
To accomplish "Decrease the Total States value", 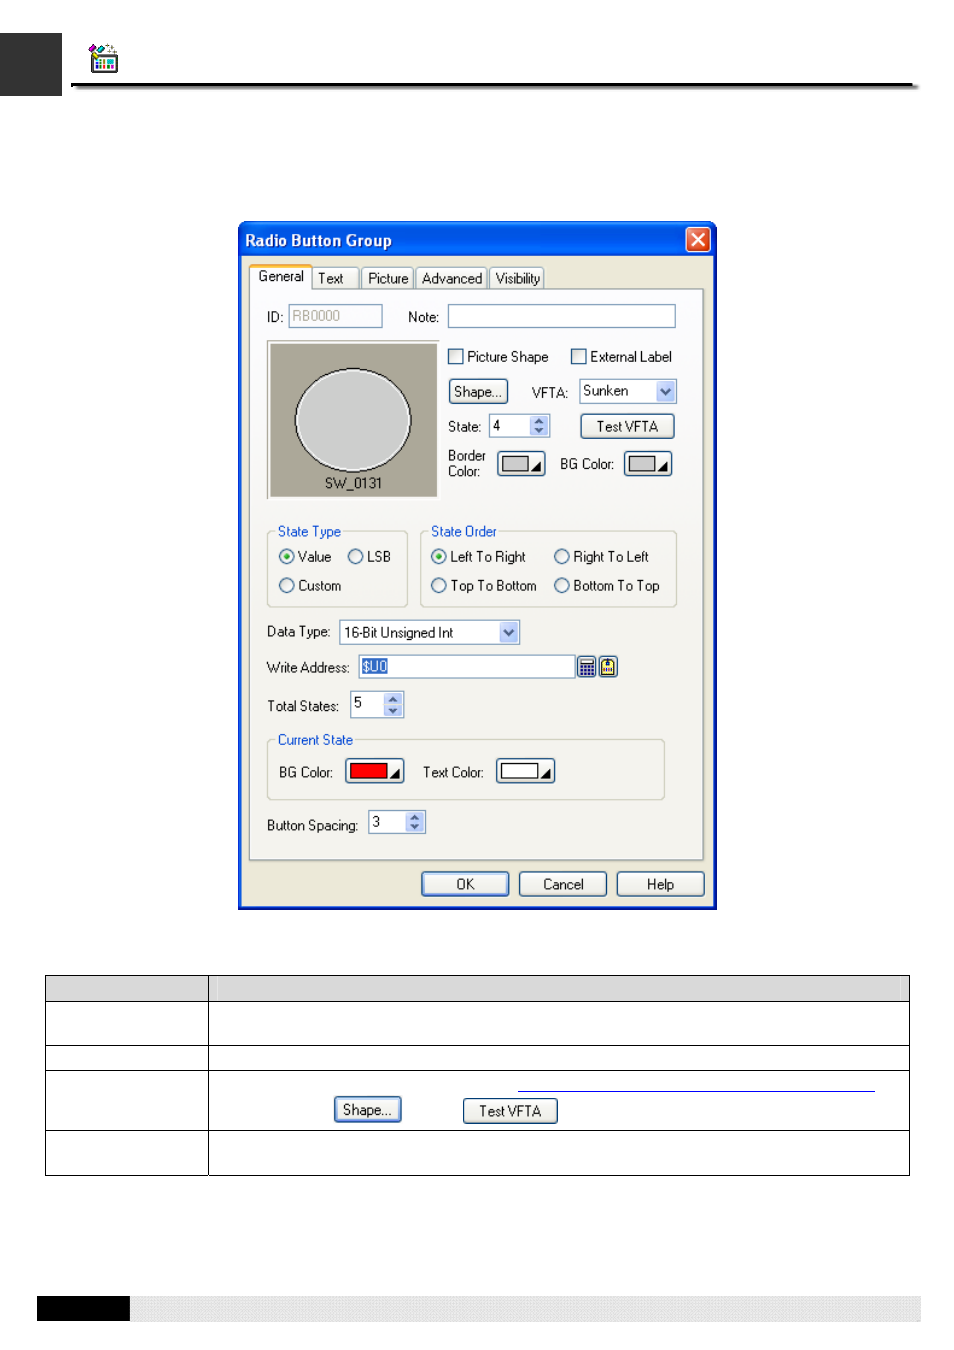I will point(393,710).
